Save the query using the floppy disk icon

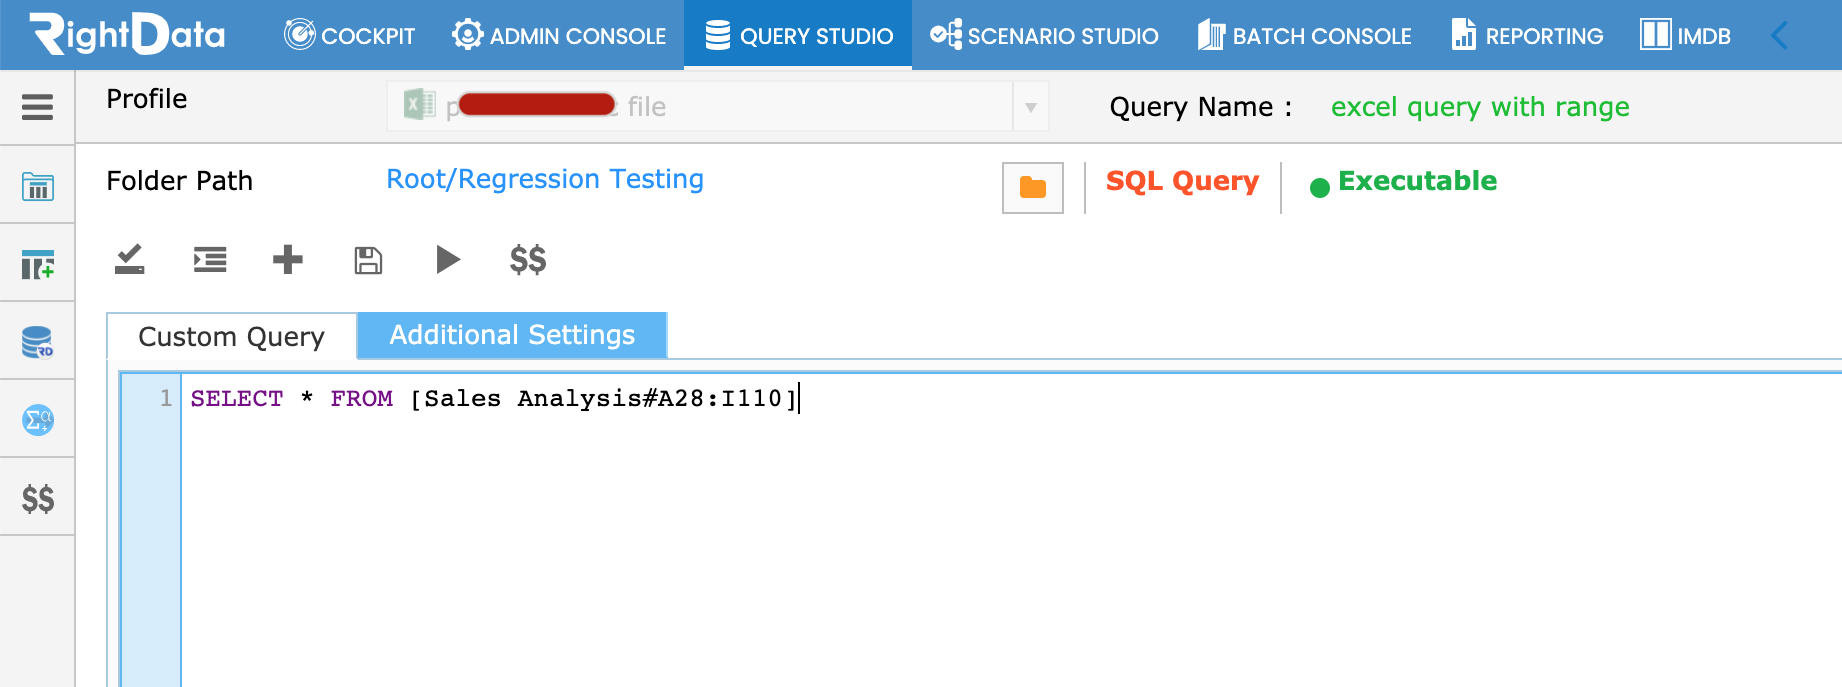(368, 260)
